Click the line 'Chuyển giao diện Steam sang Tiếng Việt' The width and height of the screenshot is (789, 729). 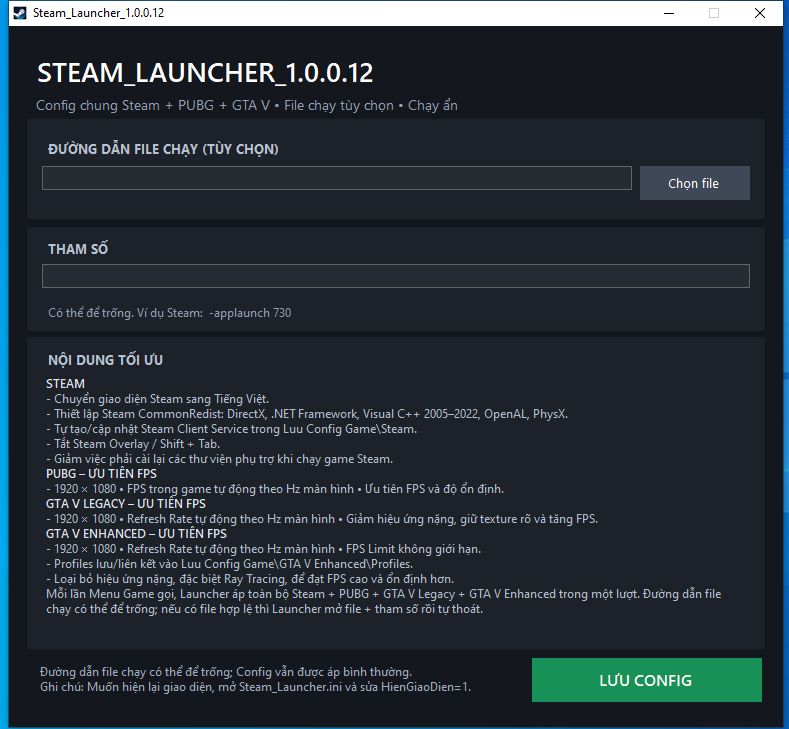[x=157, y=399]
